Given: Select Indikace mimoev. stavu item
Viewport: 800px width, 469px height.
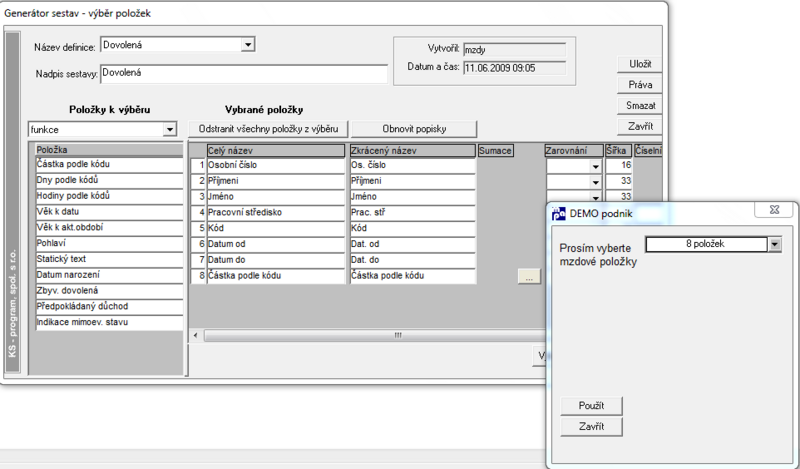Looking at the screenshot, I should click(109, 323).
